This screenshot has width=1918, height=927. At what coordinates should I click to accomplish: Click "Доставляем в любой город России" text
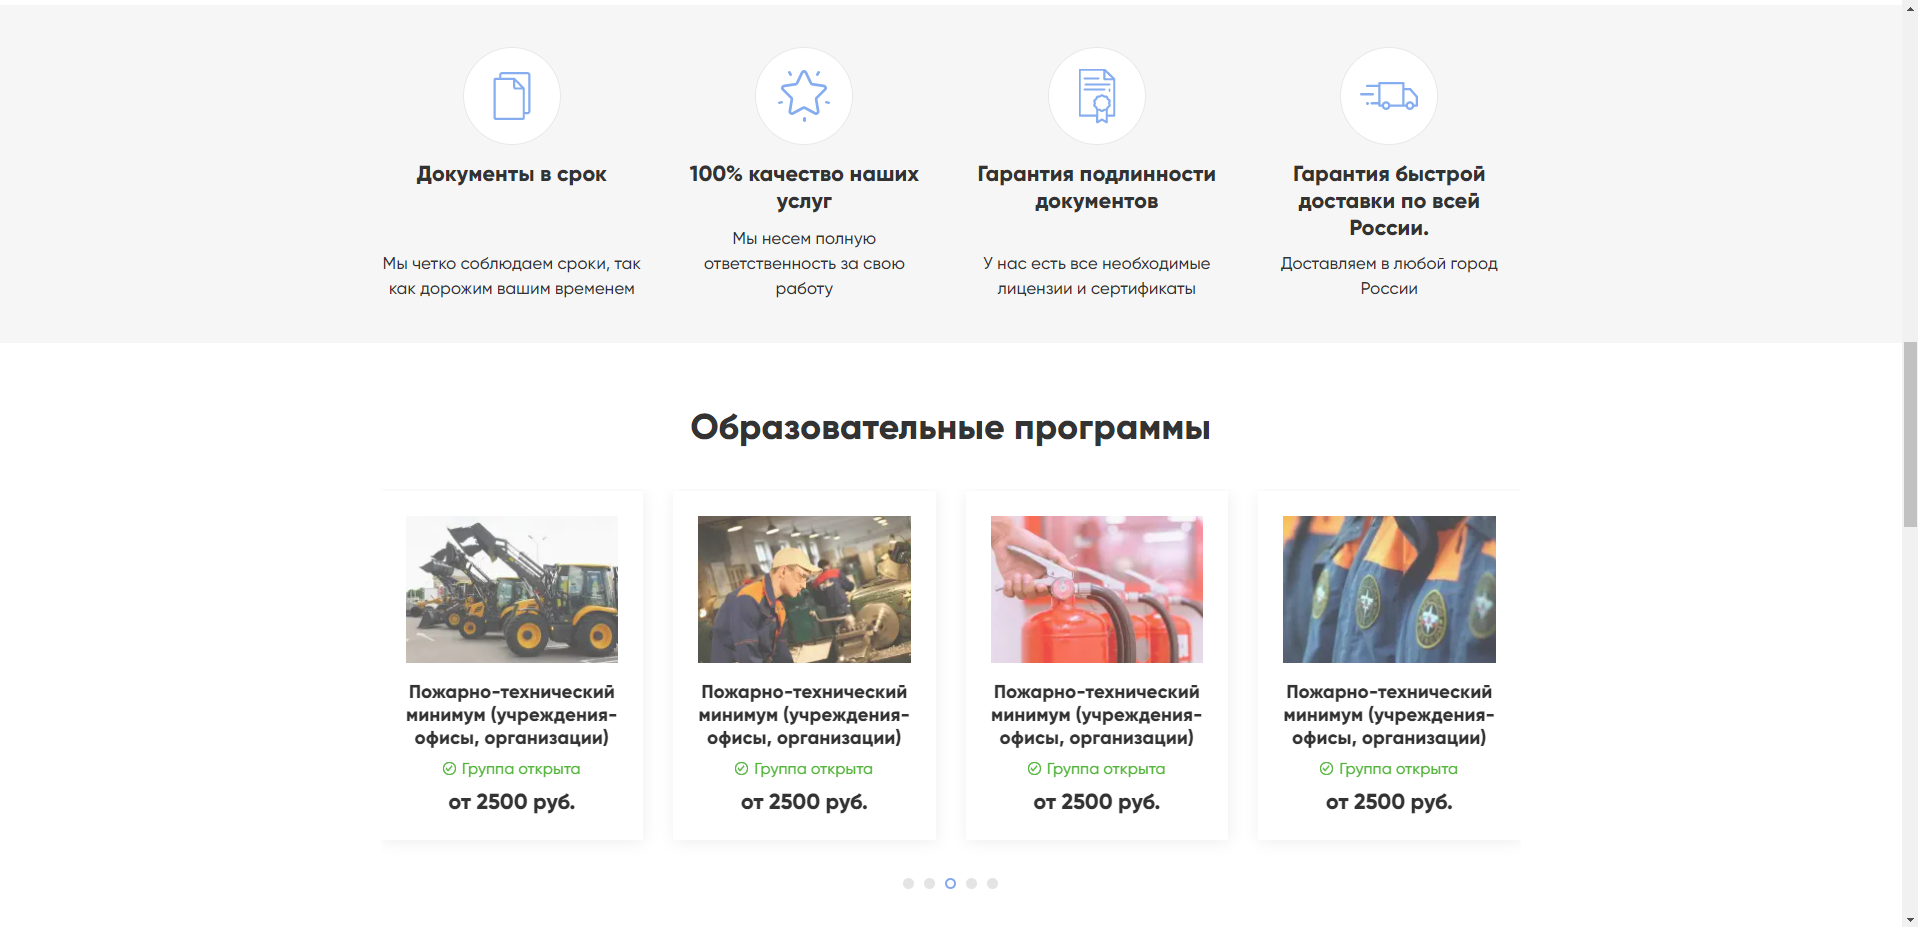(1389, 276)
